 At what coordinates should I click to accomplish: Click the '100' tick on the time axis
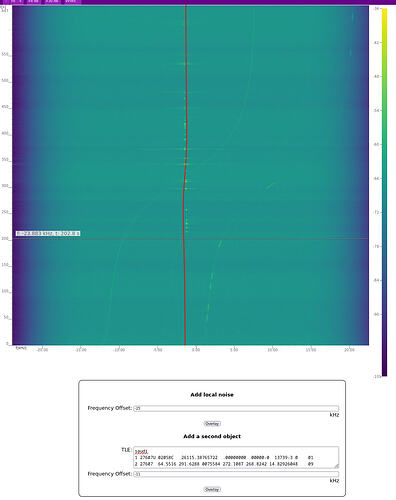pos(5,291)
